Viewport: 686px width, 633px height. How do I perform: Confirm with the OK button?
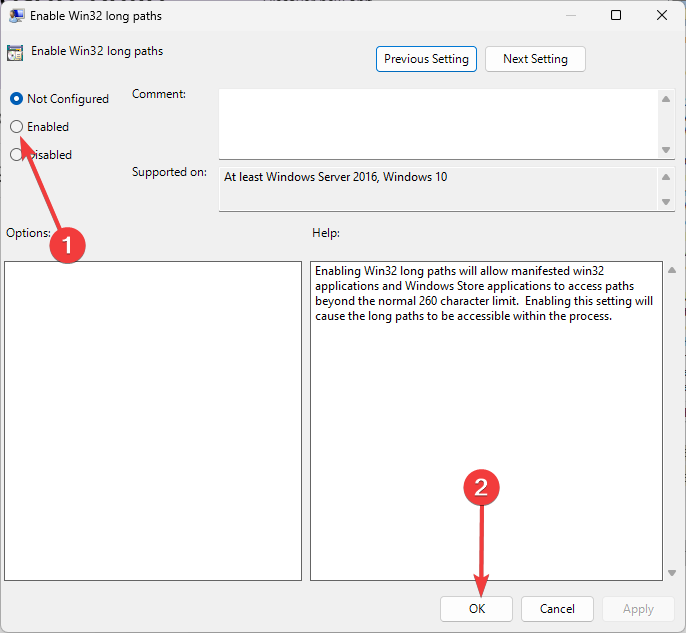(476, 609)
